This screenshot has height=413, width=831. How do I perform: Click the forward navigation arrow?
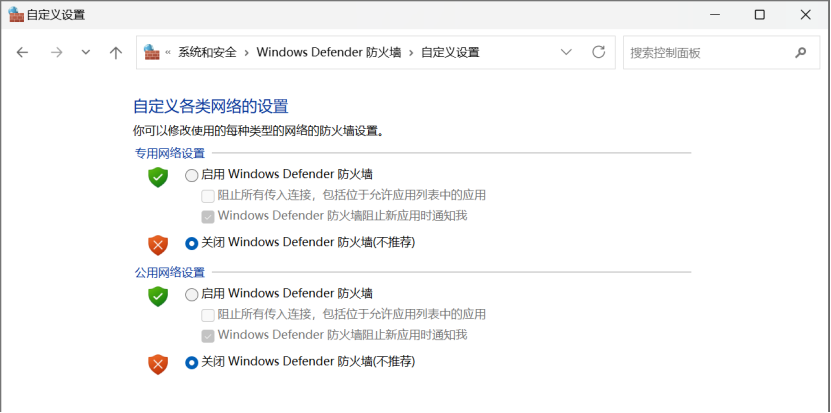tap(56, 52)
